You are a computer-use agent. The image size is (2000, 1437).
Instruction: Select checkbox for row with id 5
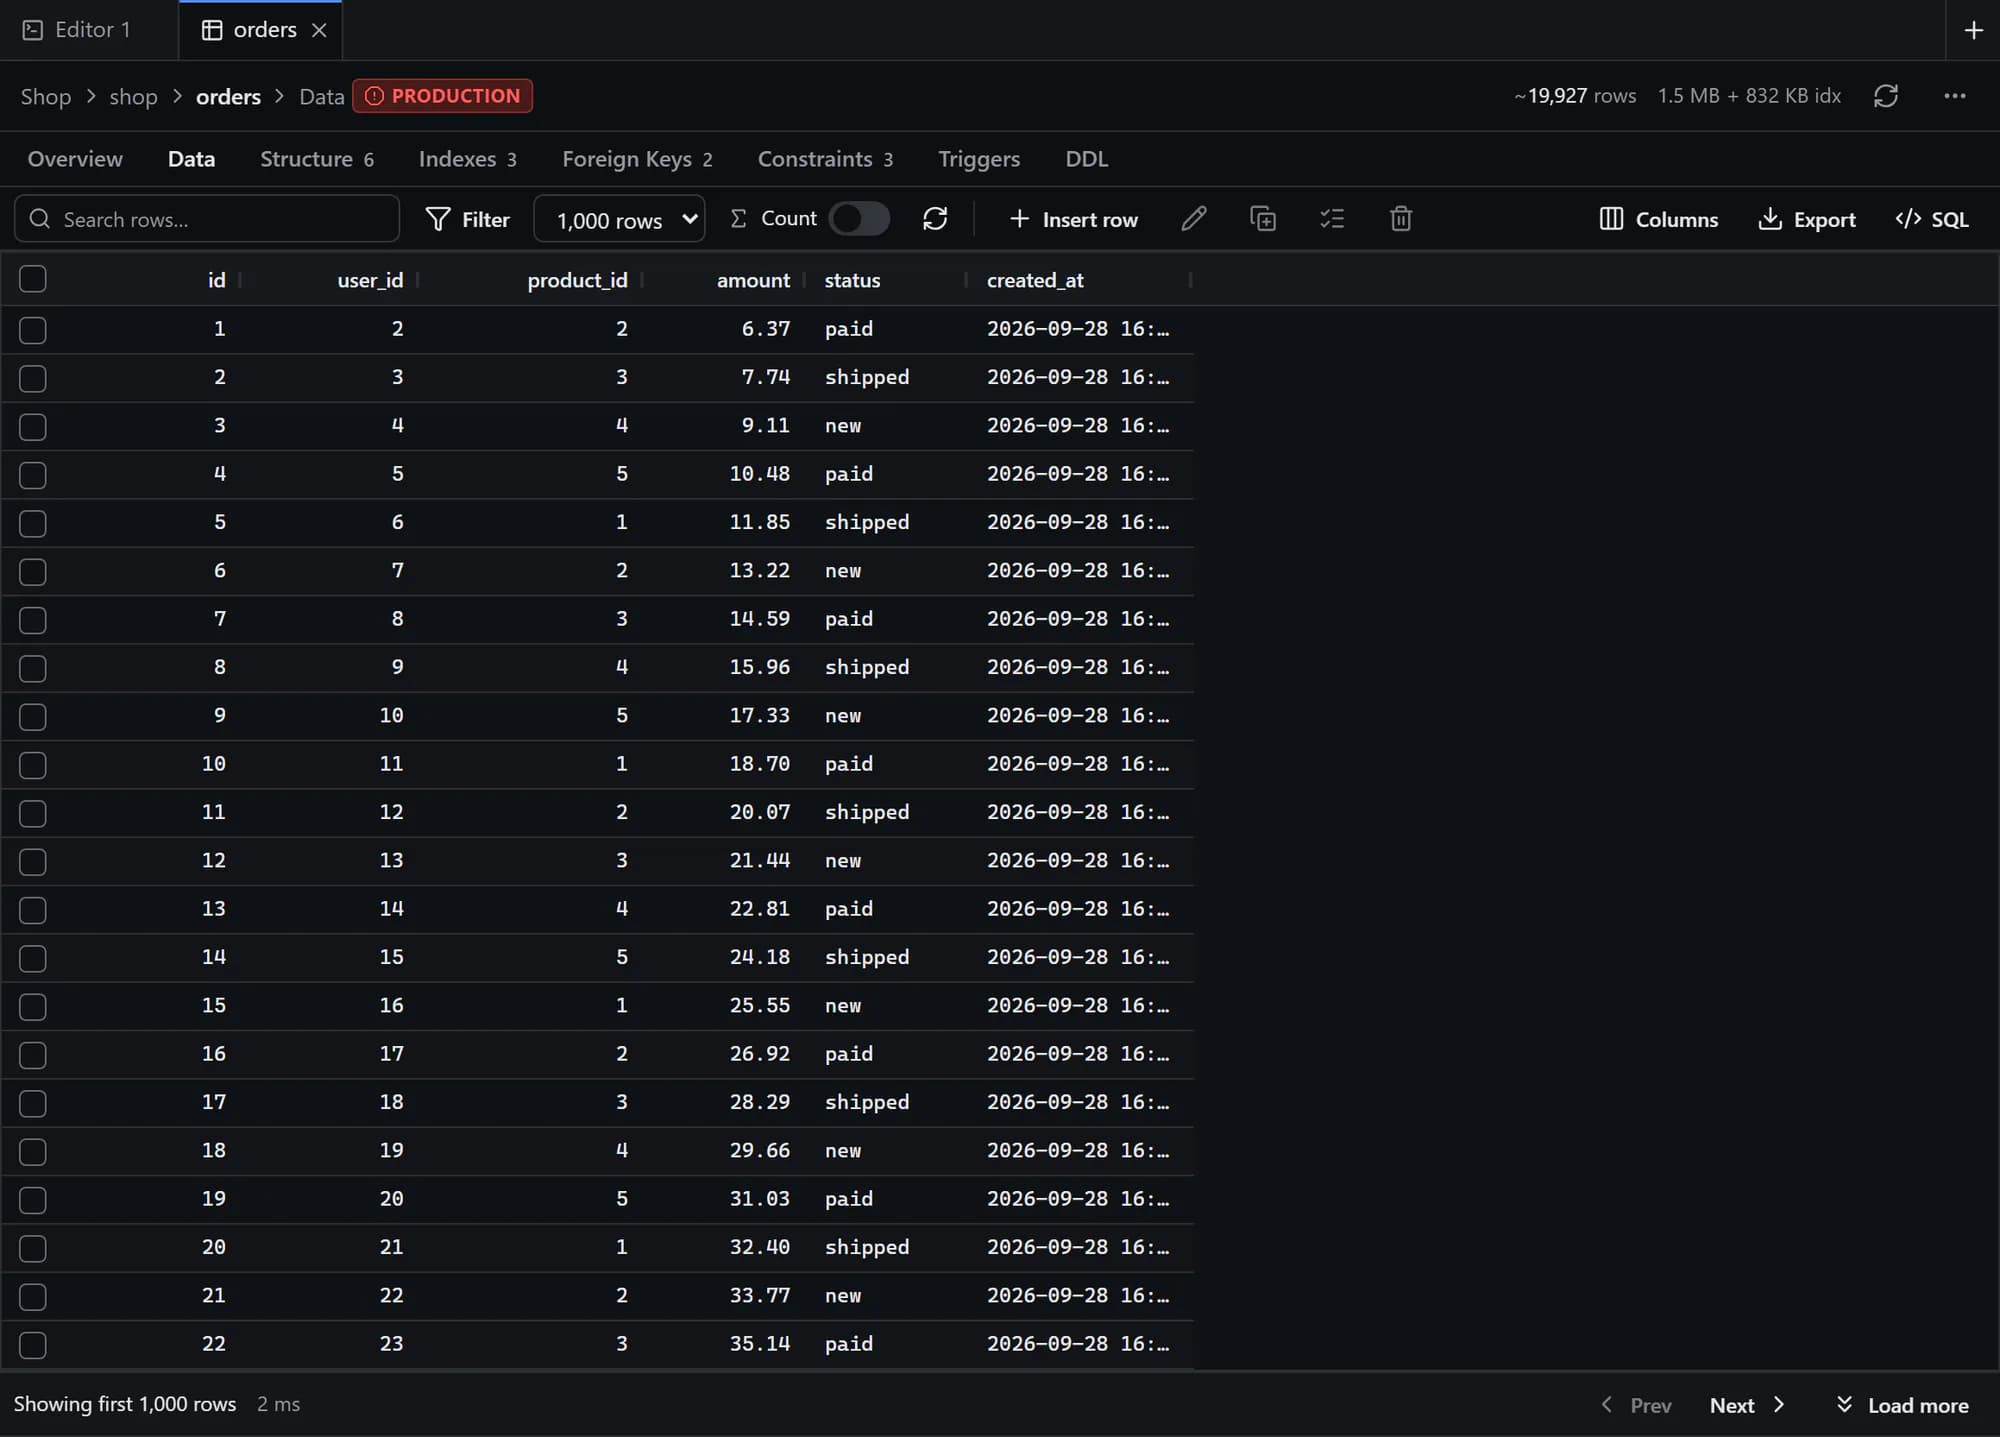(x=33, y=523)
